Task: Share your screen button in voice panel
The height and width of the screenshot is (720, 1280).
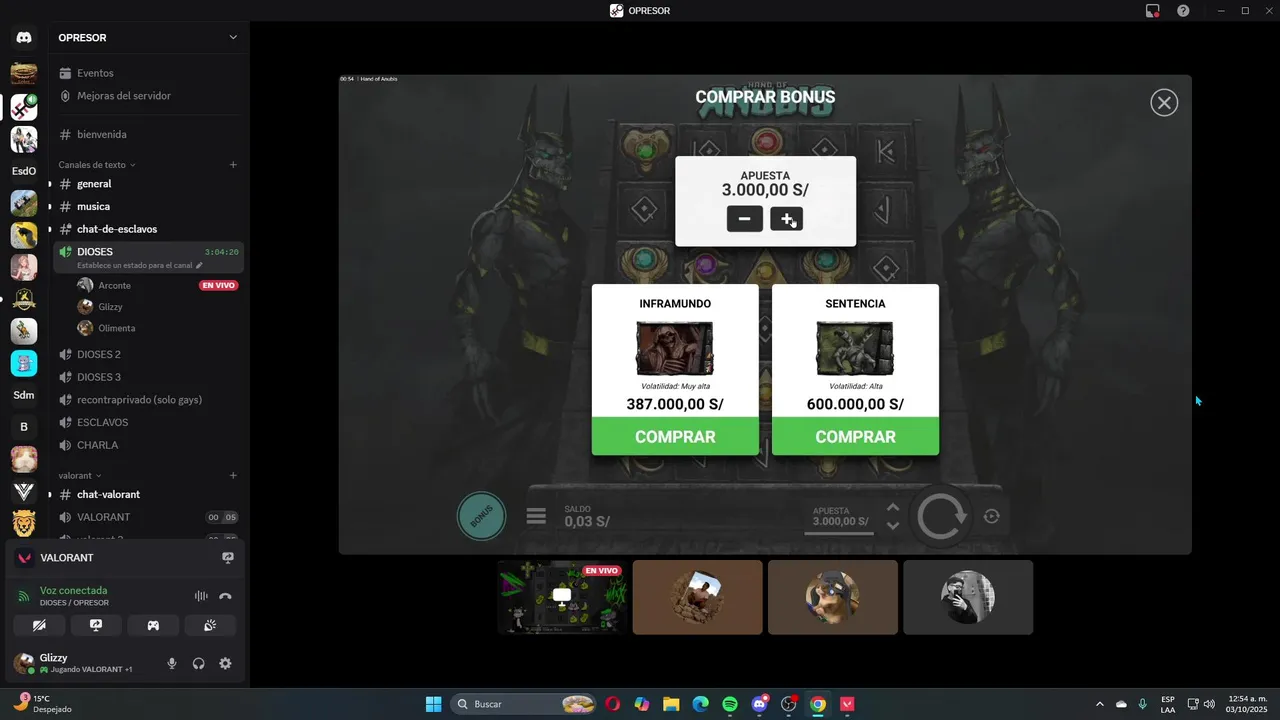Action: point(96,625)
